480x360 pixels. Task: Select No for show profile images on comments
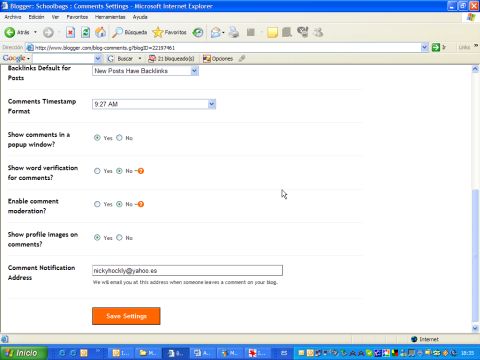(119, 238)
